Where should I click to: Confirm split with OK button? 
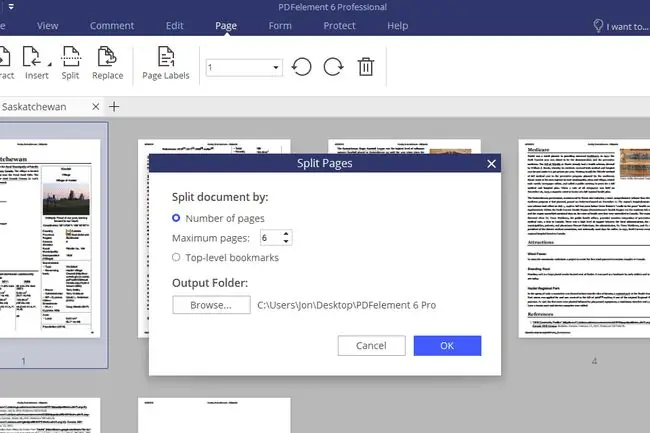pyautogui.click(x=447, y=346)
